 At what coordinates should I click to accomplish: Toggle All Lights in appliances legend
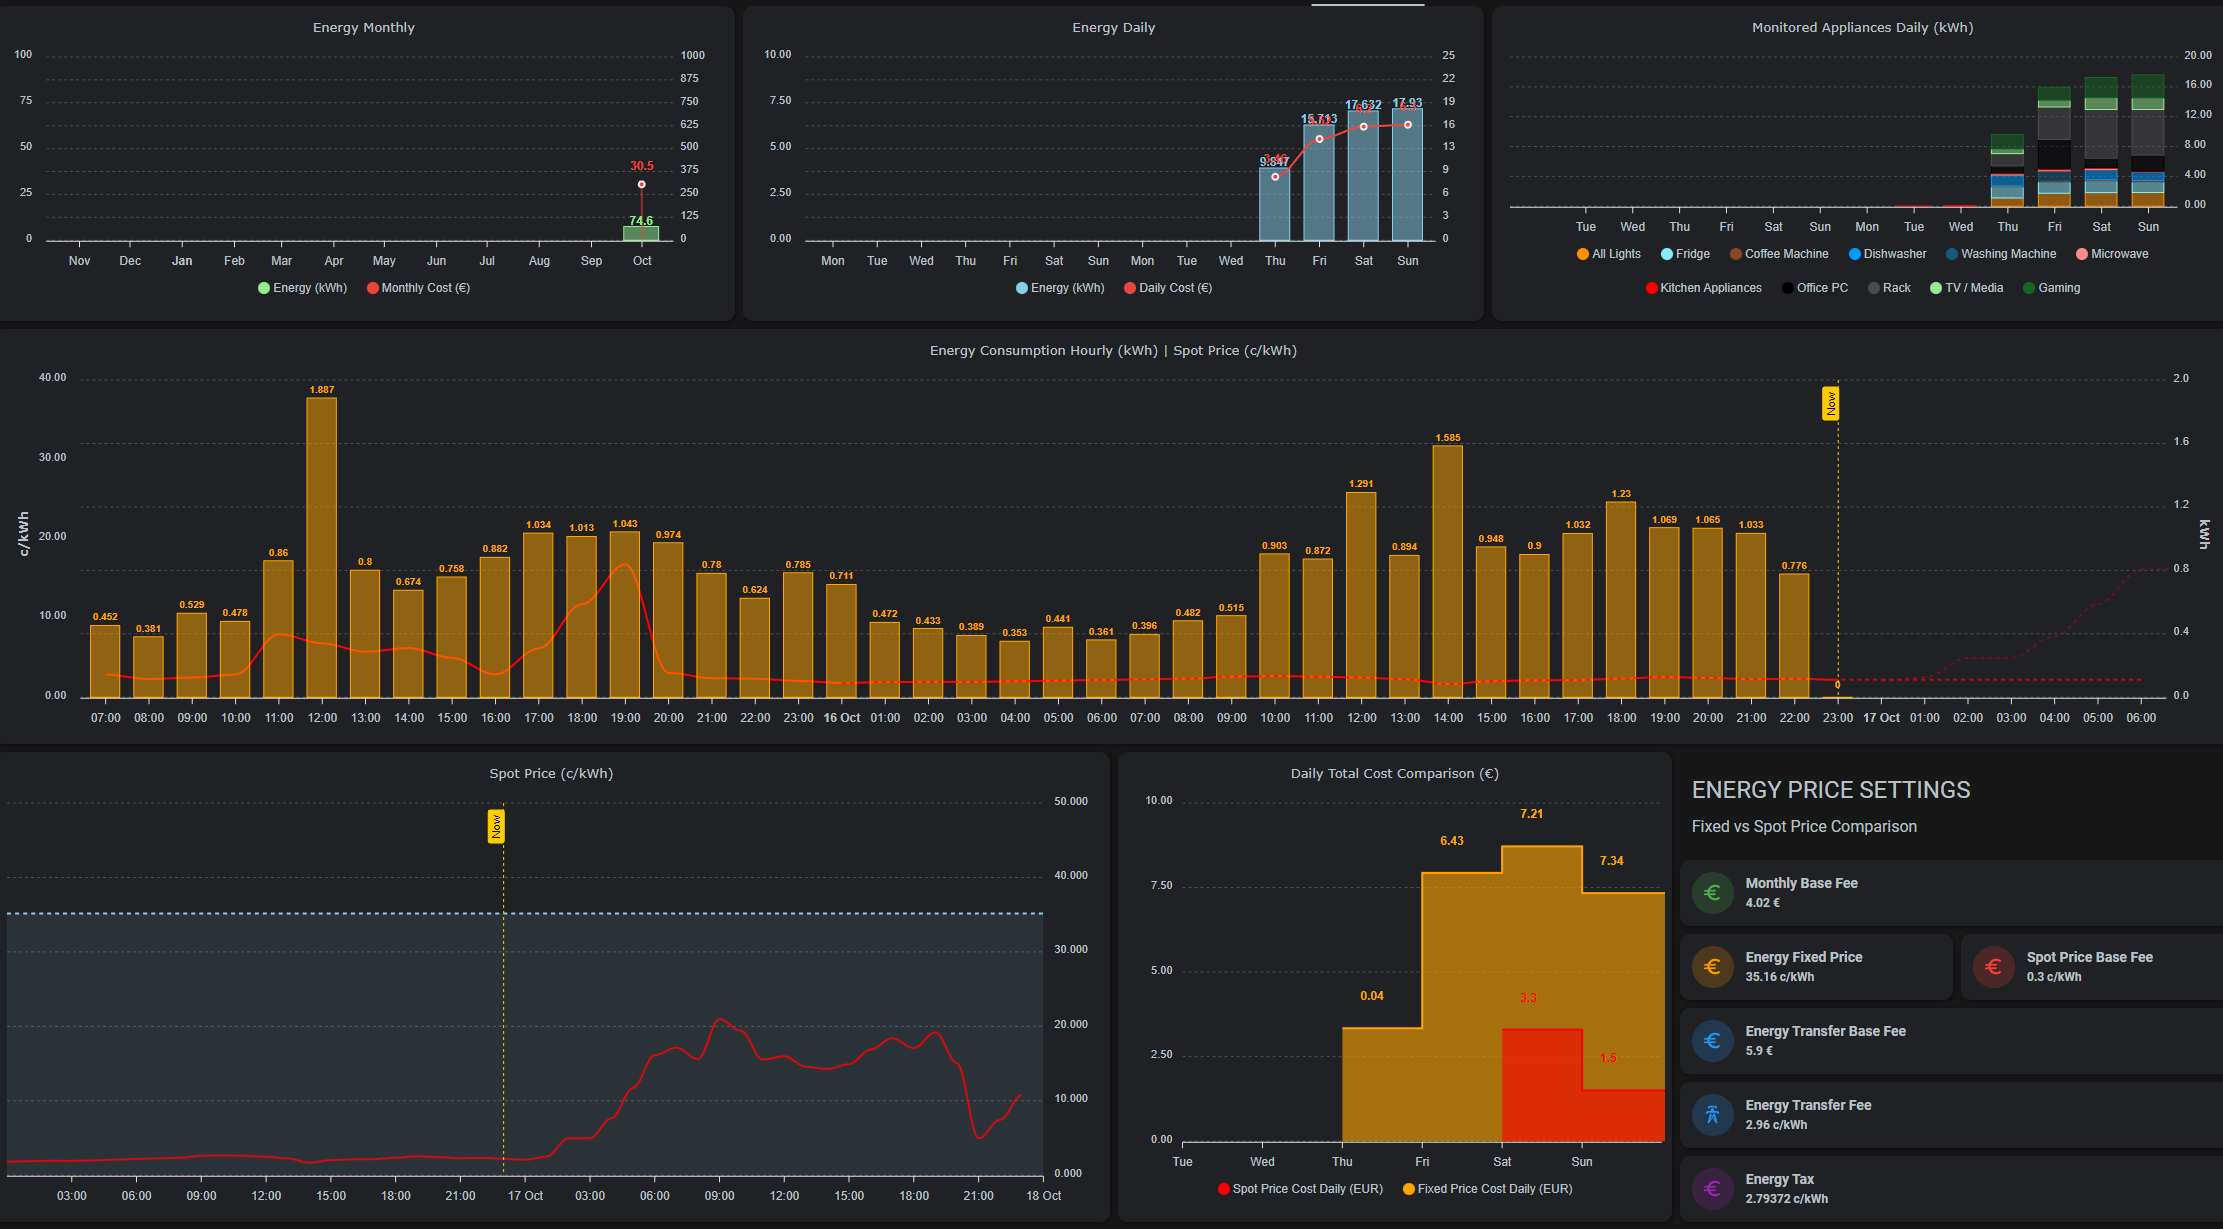[1609, 254]
